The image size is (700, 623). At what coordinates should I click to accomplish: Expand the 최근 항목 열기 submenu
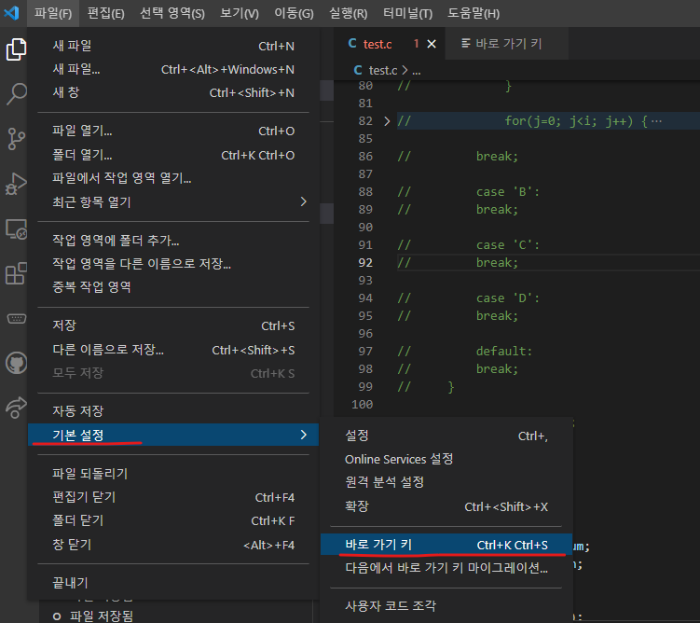pyautogui.click(x=304, y=202)
